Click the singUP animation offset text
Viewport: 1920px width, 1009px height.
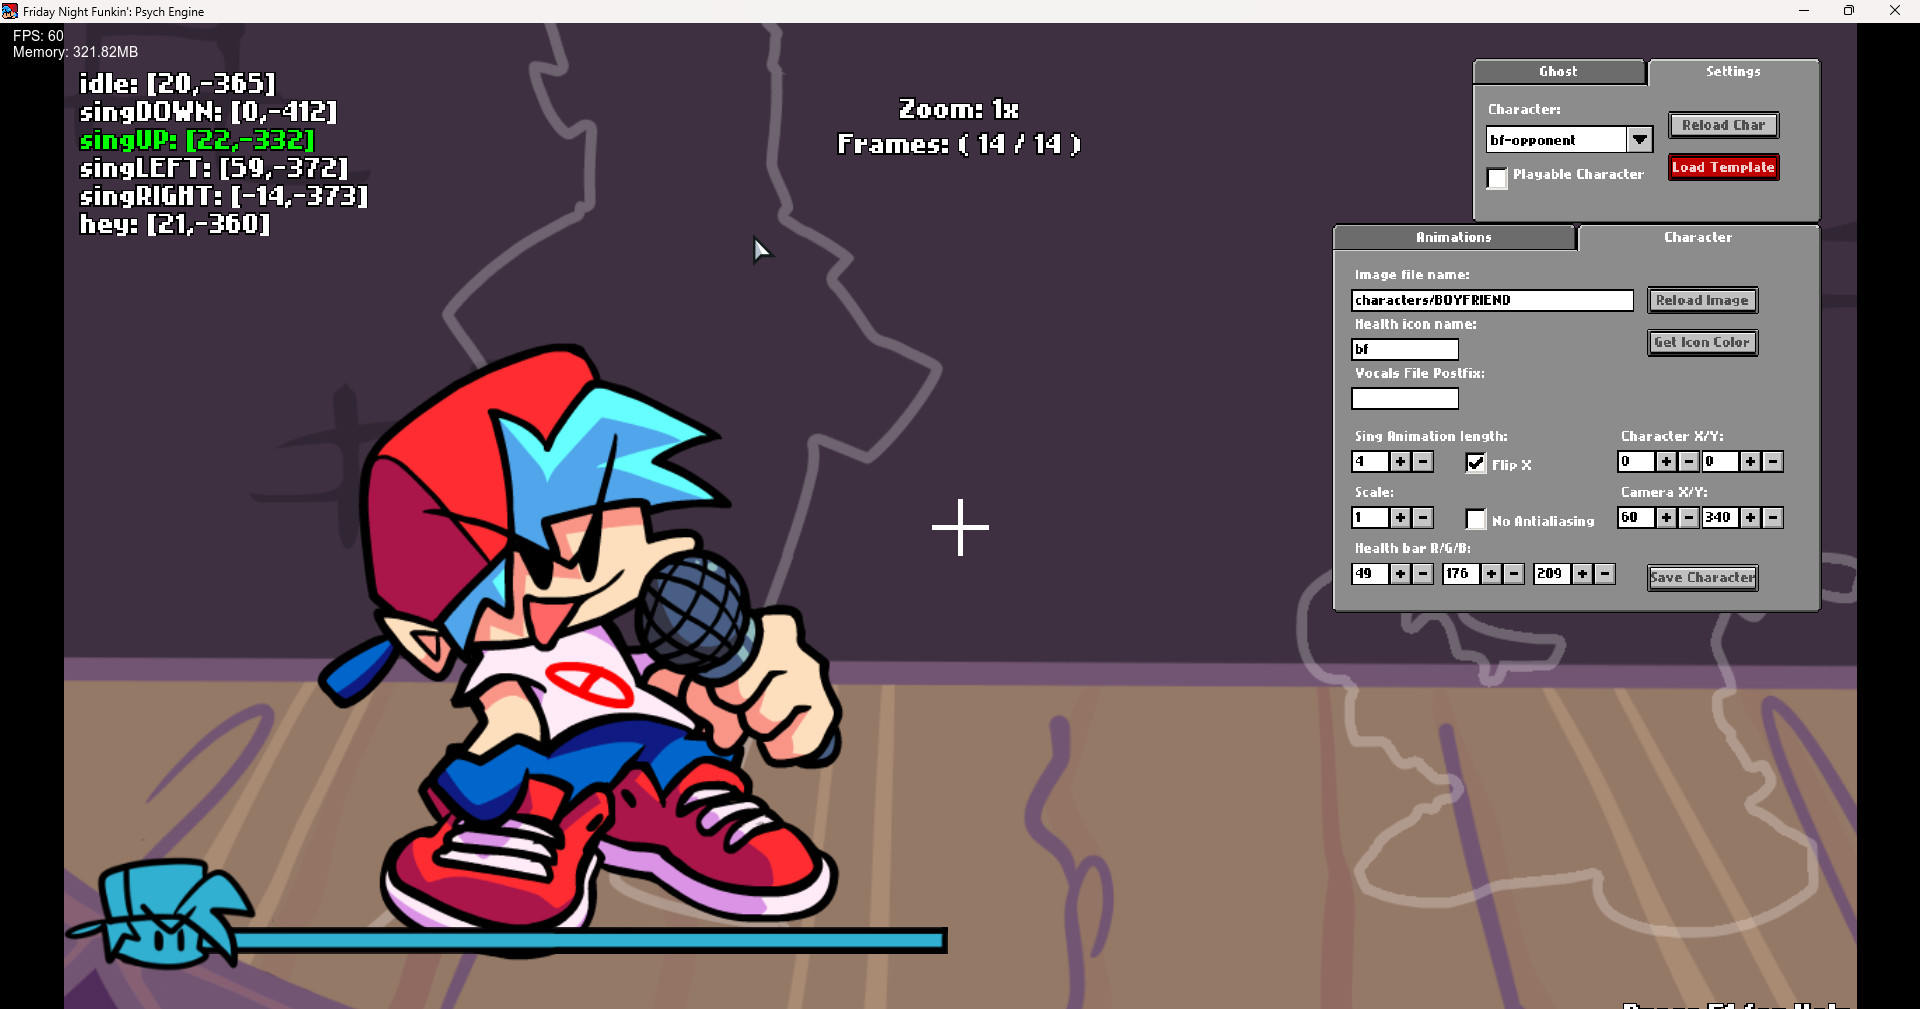[197, 140]
